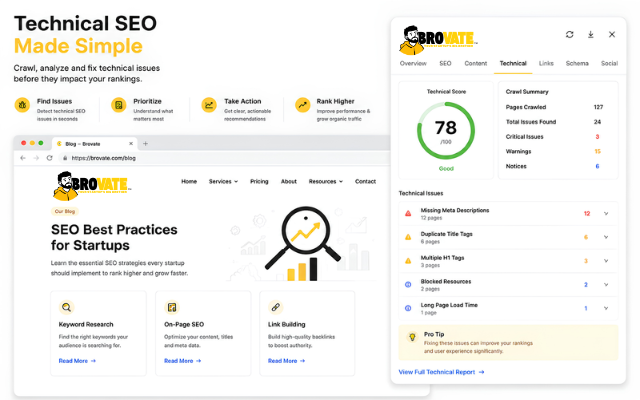The height and width of the screenshot is (400, 640).
Task: Click the On-Page SEO card icon
Action: (172, 307)
